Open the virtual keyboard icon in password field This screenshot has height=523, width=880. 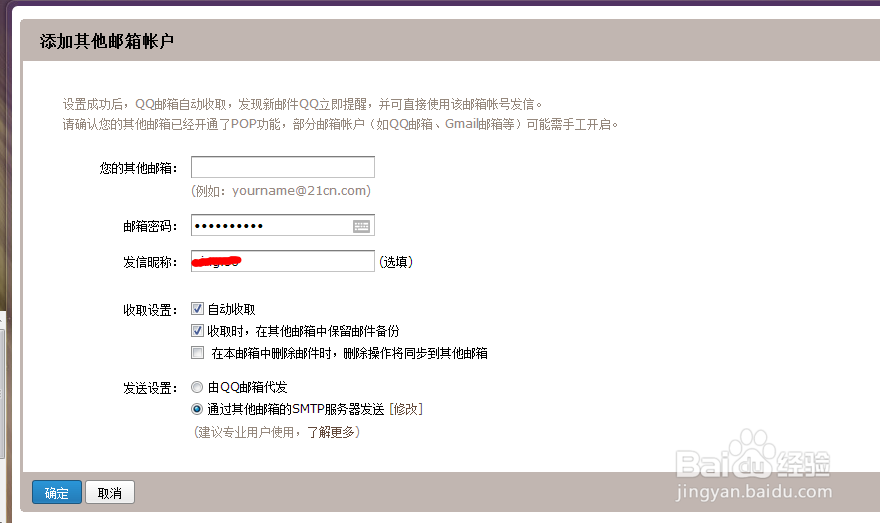click(x=361, y=226)
